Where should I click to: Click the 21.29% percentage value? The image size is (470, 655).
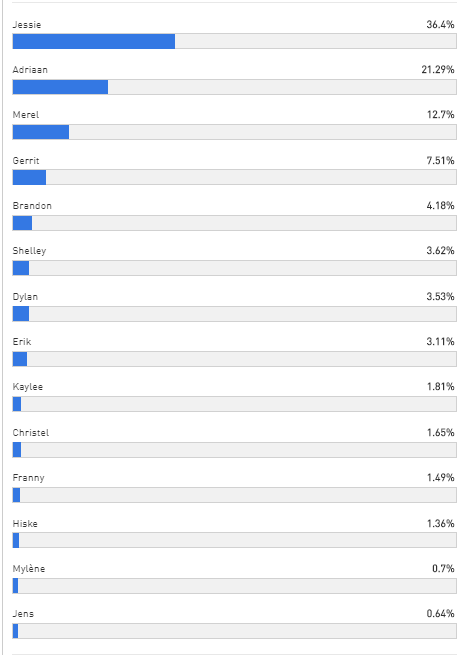(438, 70)
